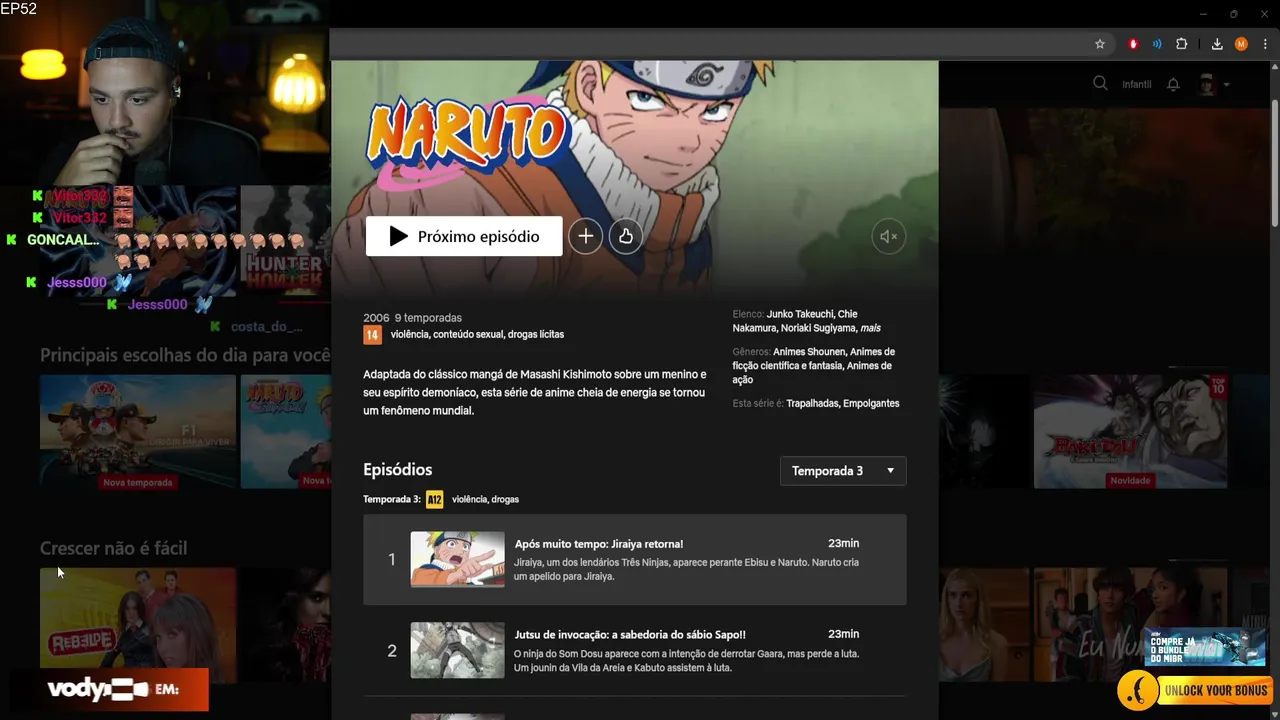Click the Unlock Your Bonus banner
This screenshot has width=1280, height=720.
pyautogui.click(x=1195, y=691)
